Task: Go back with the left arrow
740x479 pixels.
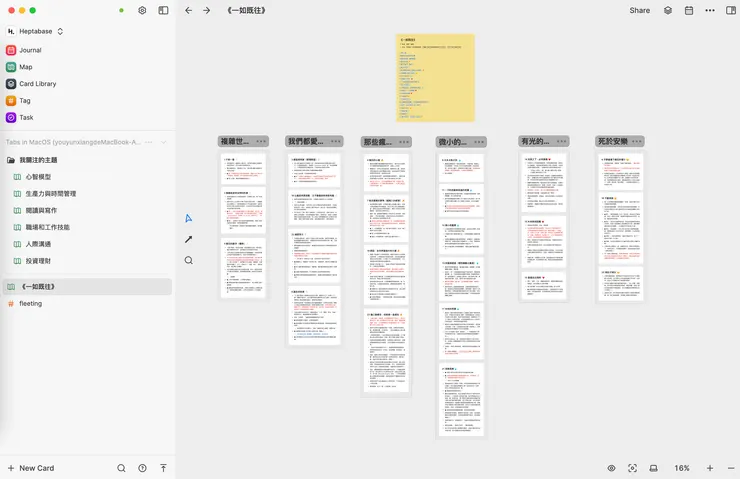Action: 188,10
